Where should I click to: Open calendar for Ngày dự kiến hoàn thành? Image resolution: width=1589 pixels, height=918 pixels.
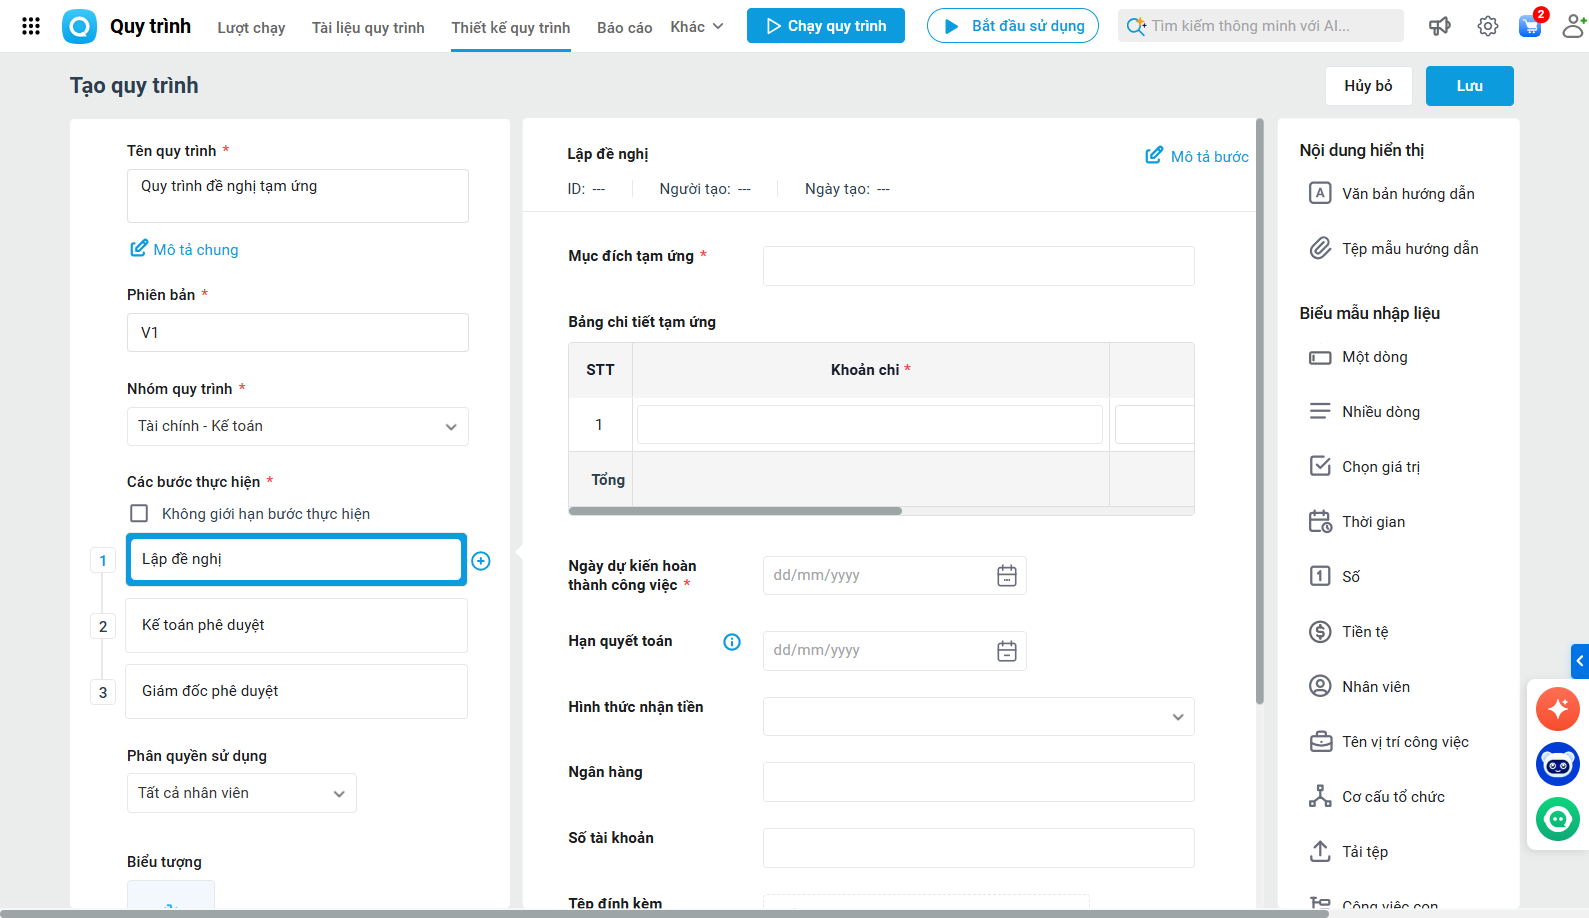tap(1007, 576)
